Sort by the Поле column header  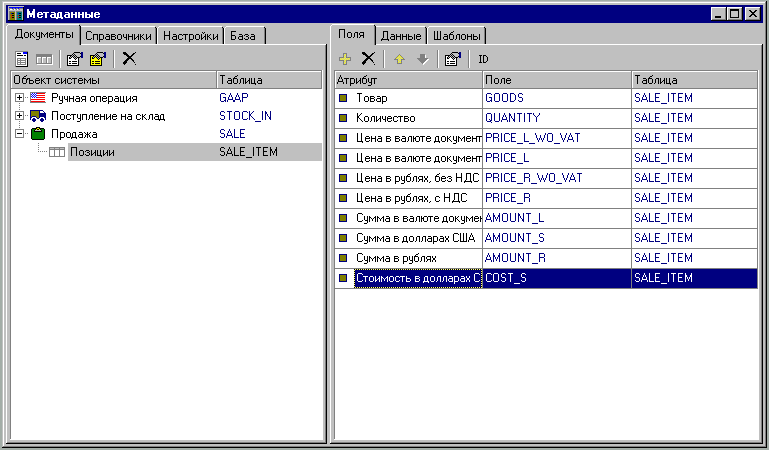[557, 80]
